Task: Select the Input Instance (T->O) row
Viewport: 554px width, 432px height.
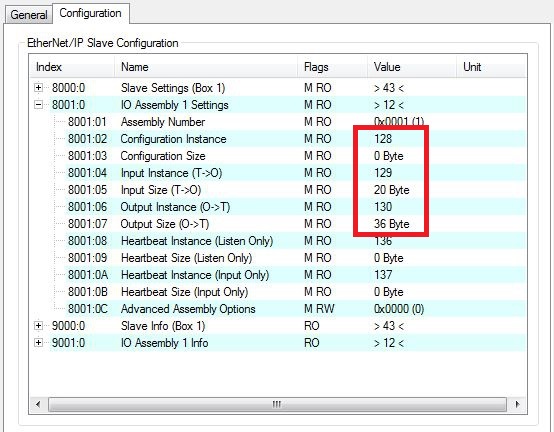Action: click(x=278, y=173)
